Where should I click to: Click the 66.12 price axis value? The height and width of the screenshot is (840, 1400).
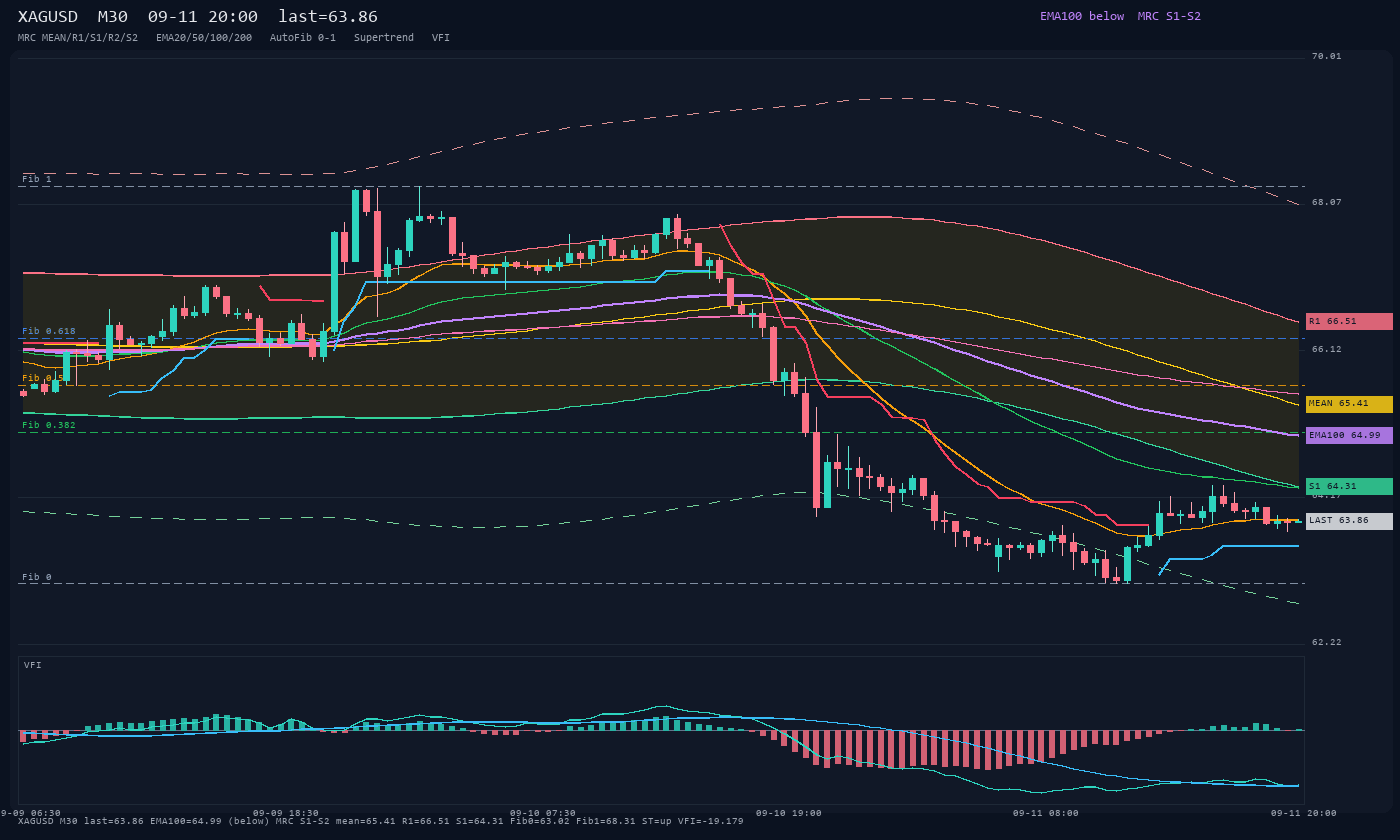click(1327, 349)
